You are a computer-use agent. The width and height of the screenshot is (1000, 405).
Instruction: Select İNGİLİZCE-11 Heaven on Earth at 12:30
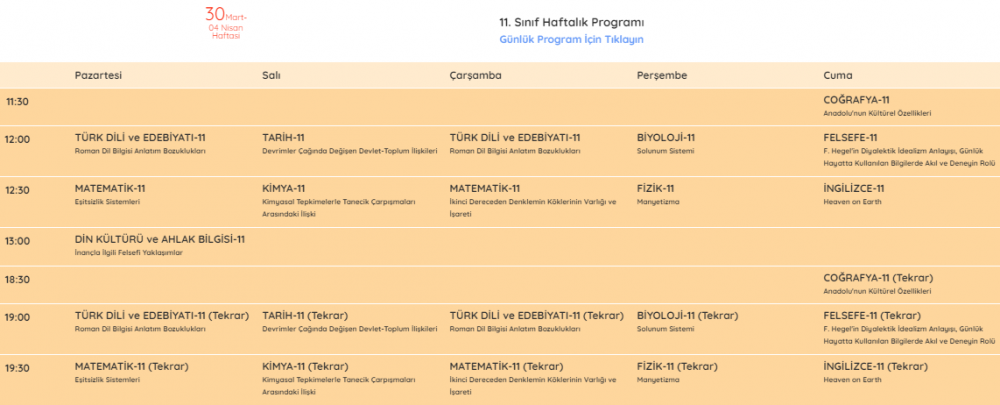(x=854, y=188)
